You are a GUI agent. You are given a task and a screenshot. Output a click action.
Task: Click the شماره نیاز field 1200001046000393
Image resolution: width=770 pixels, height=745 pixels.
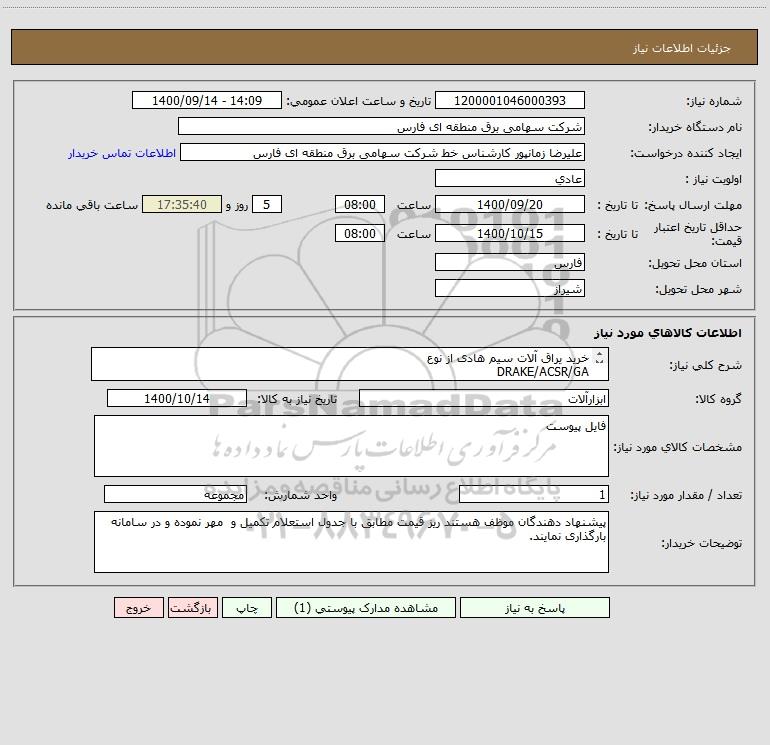(x=510, y=100)
